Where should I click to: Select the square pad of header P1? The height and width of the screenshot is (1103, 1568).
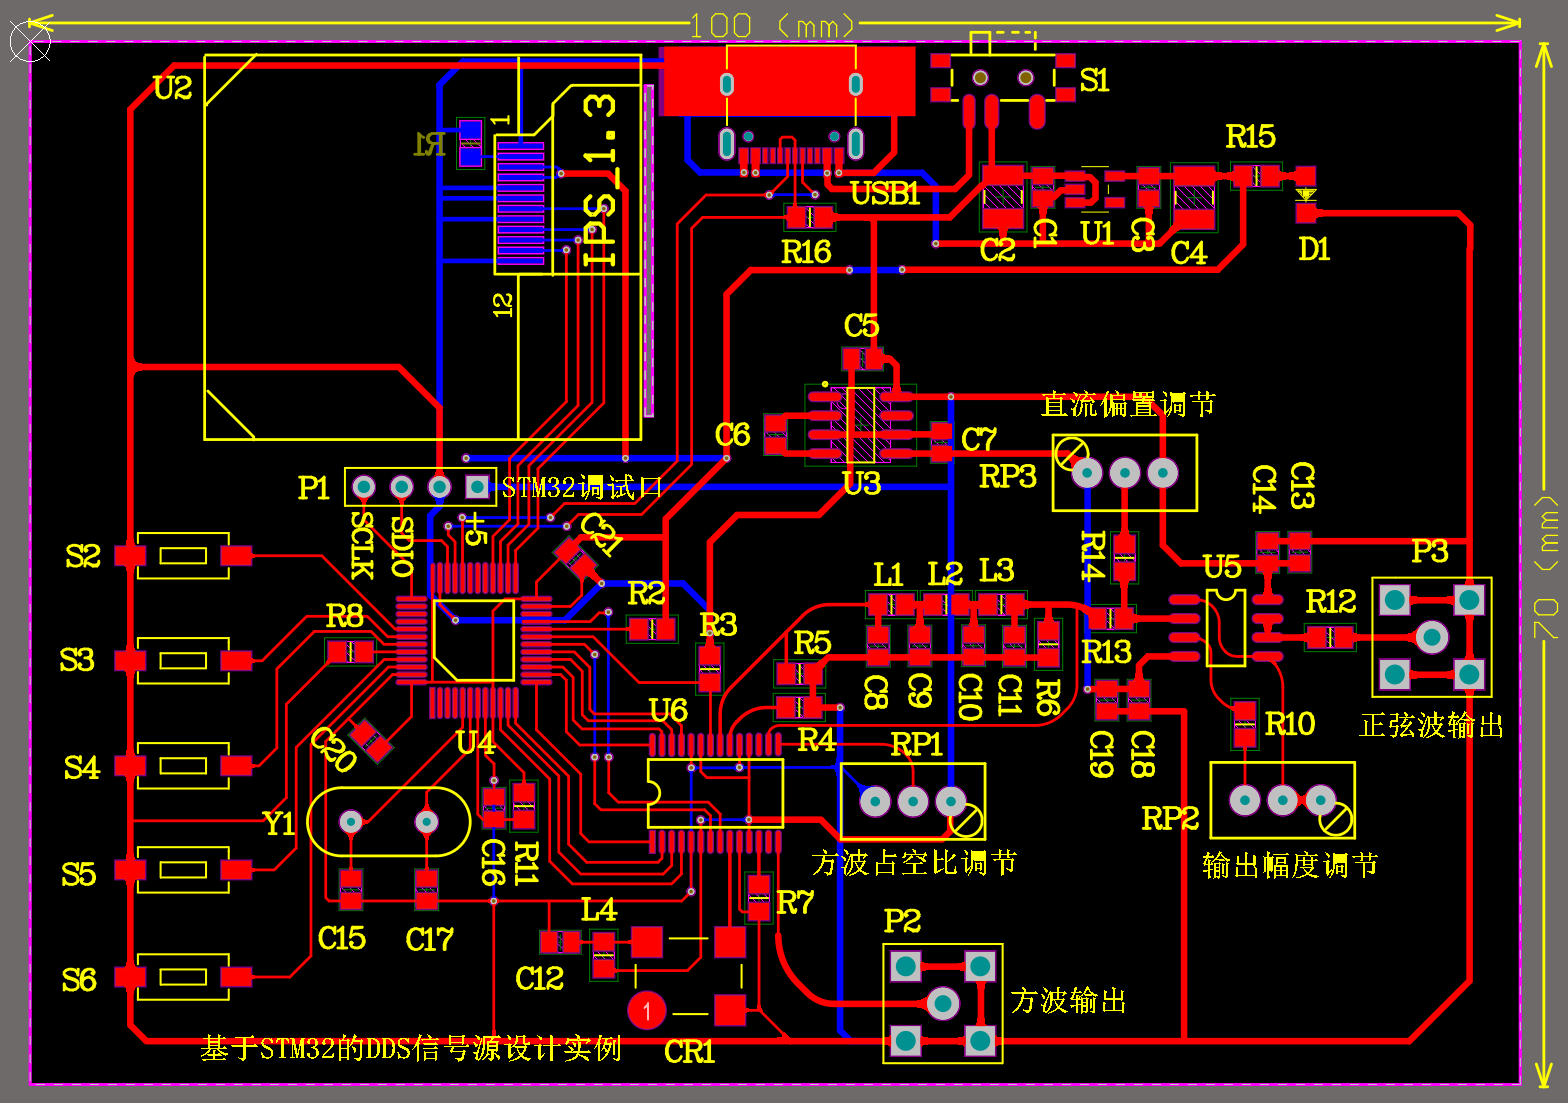click(x=478, y=487)
